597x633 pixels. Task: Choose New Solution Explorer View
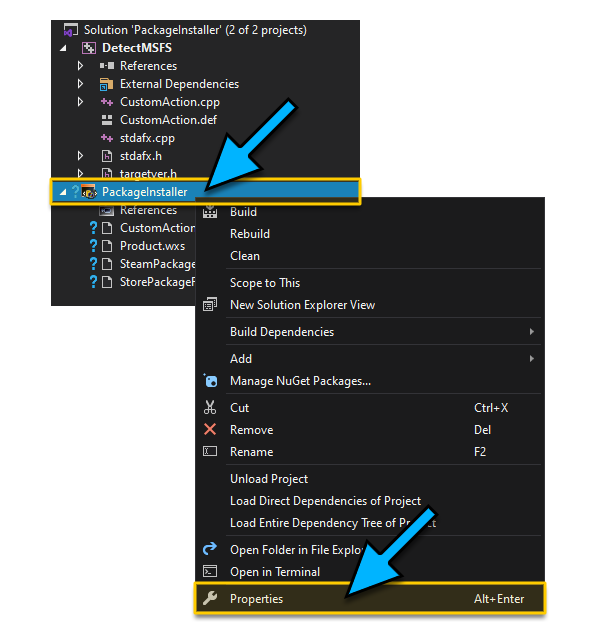tap(302, 305)
